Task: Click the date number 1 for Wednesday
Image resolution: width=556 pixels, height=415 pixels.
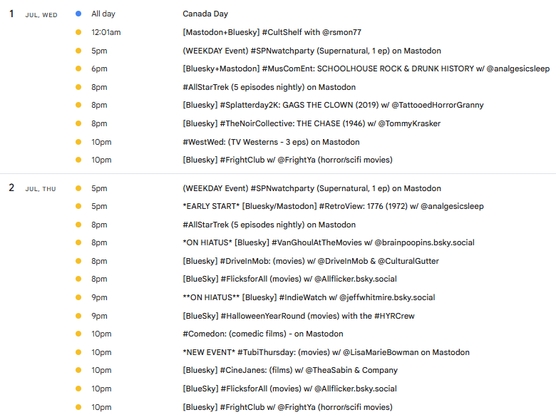Action: (12, 14)
